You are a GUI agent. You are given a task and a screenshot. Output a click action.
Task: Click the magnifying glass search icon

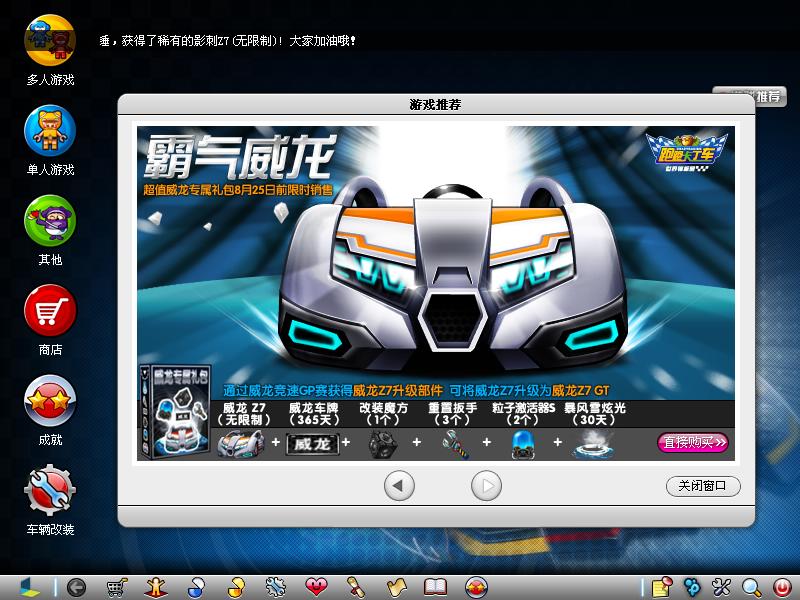pyautogui.click(x=752, y=588)
